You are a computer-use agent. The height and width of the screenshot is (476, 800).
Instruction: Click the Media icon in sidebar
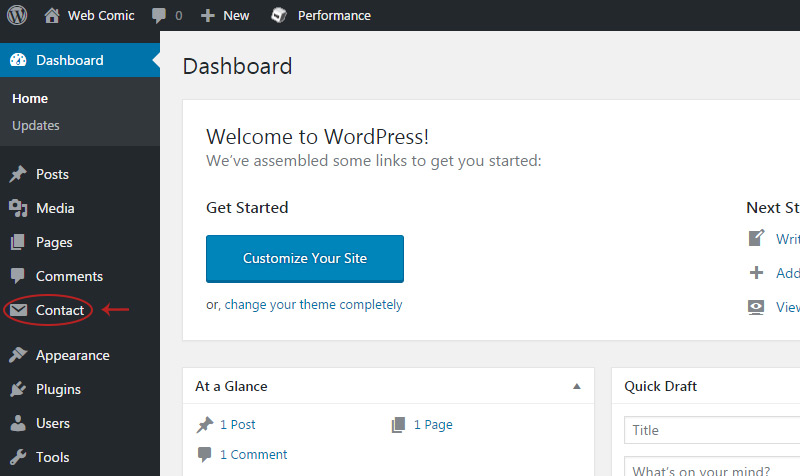(18, 208)
